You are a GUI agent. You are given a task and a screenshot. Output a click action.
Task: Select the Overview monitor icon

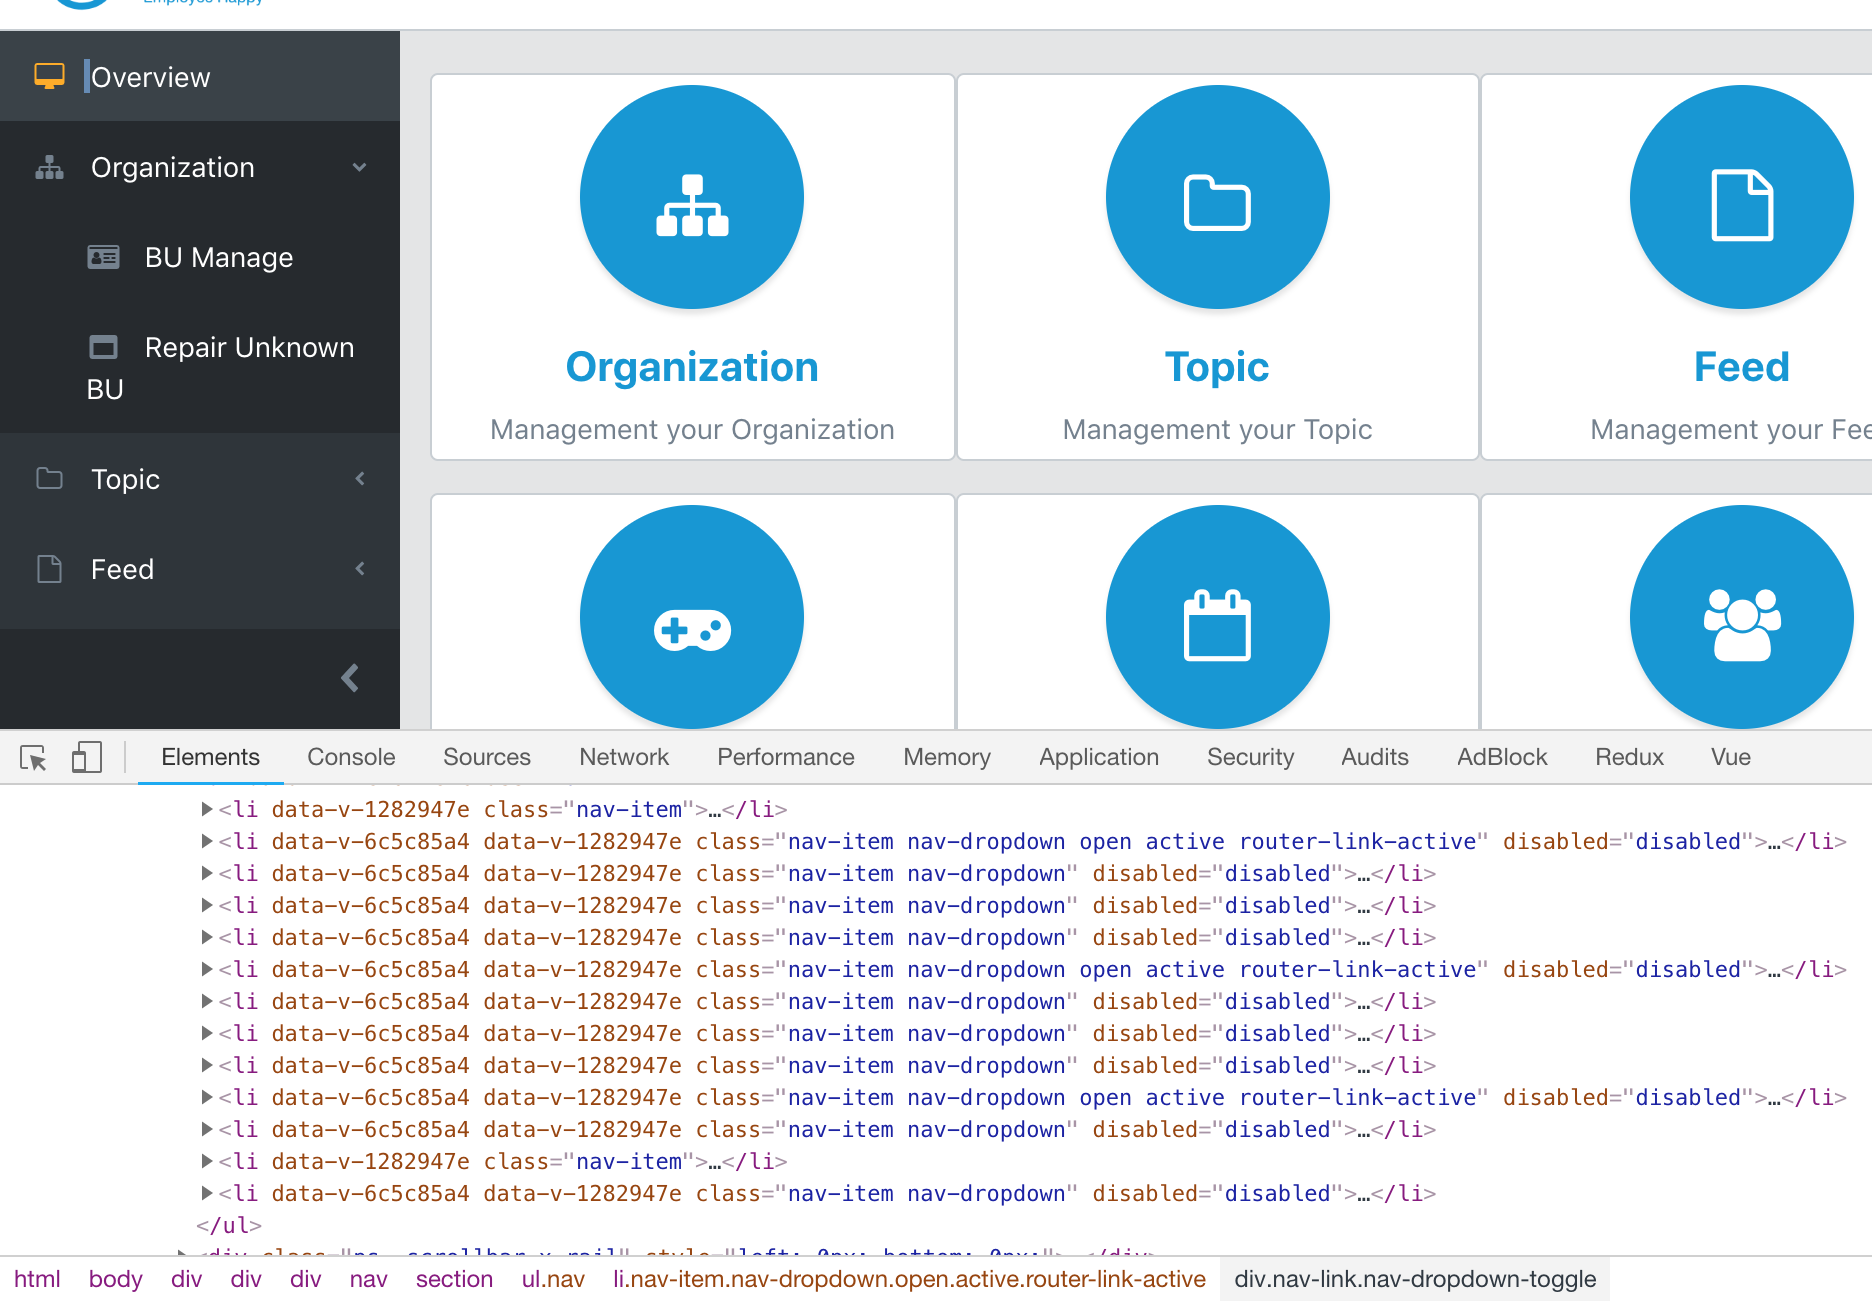(x=50, y=75)
